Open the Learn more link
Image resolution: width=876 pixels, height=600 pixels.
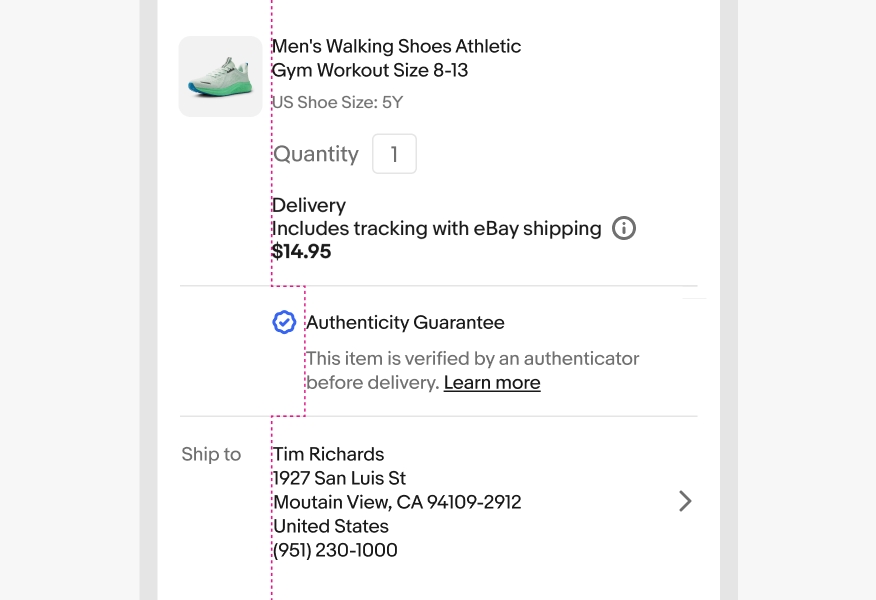tap(492, 383)
